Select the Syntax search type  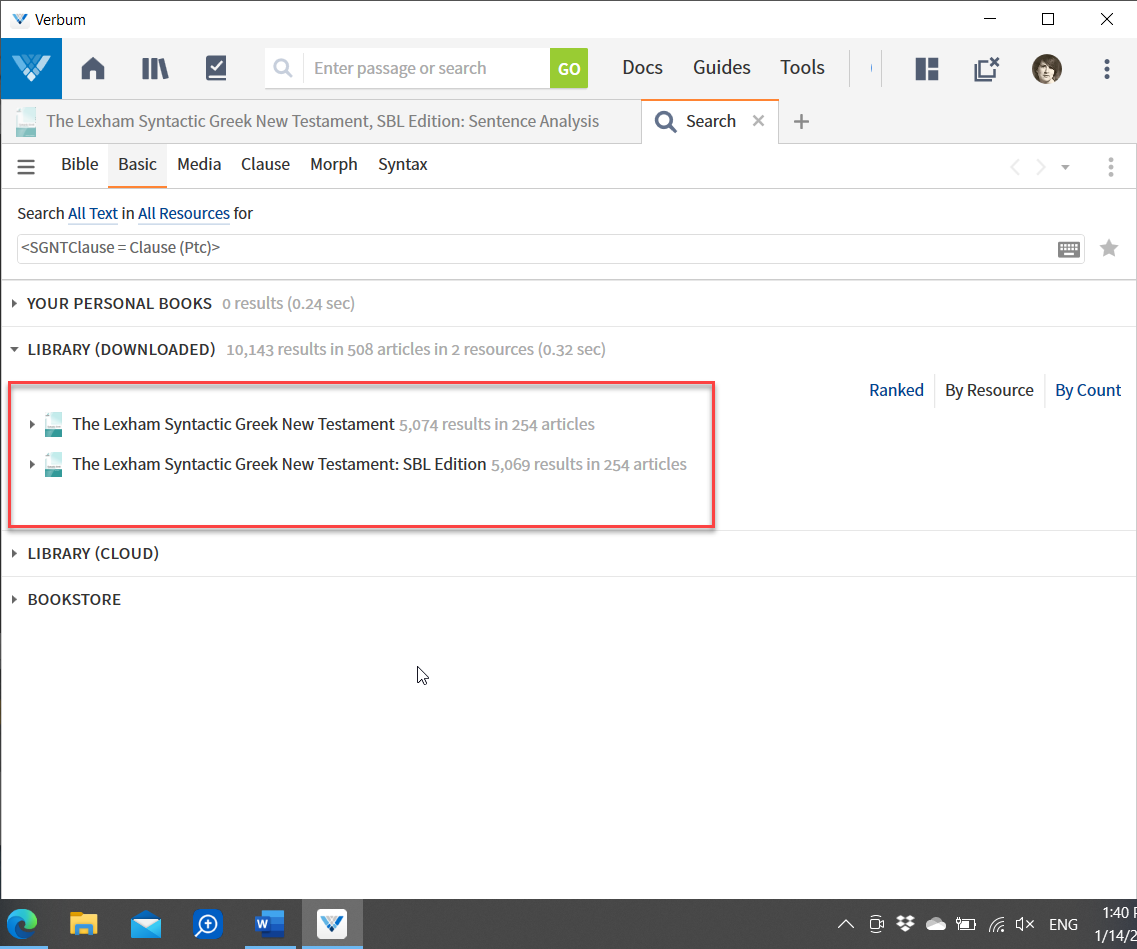point(402,165)
